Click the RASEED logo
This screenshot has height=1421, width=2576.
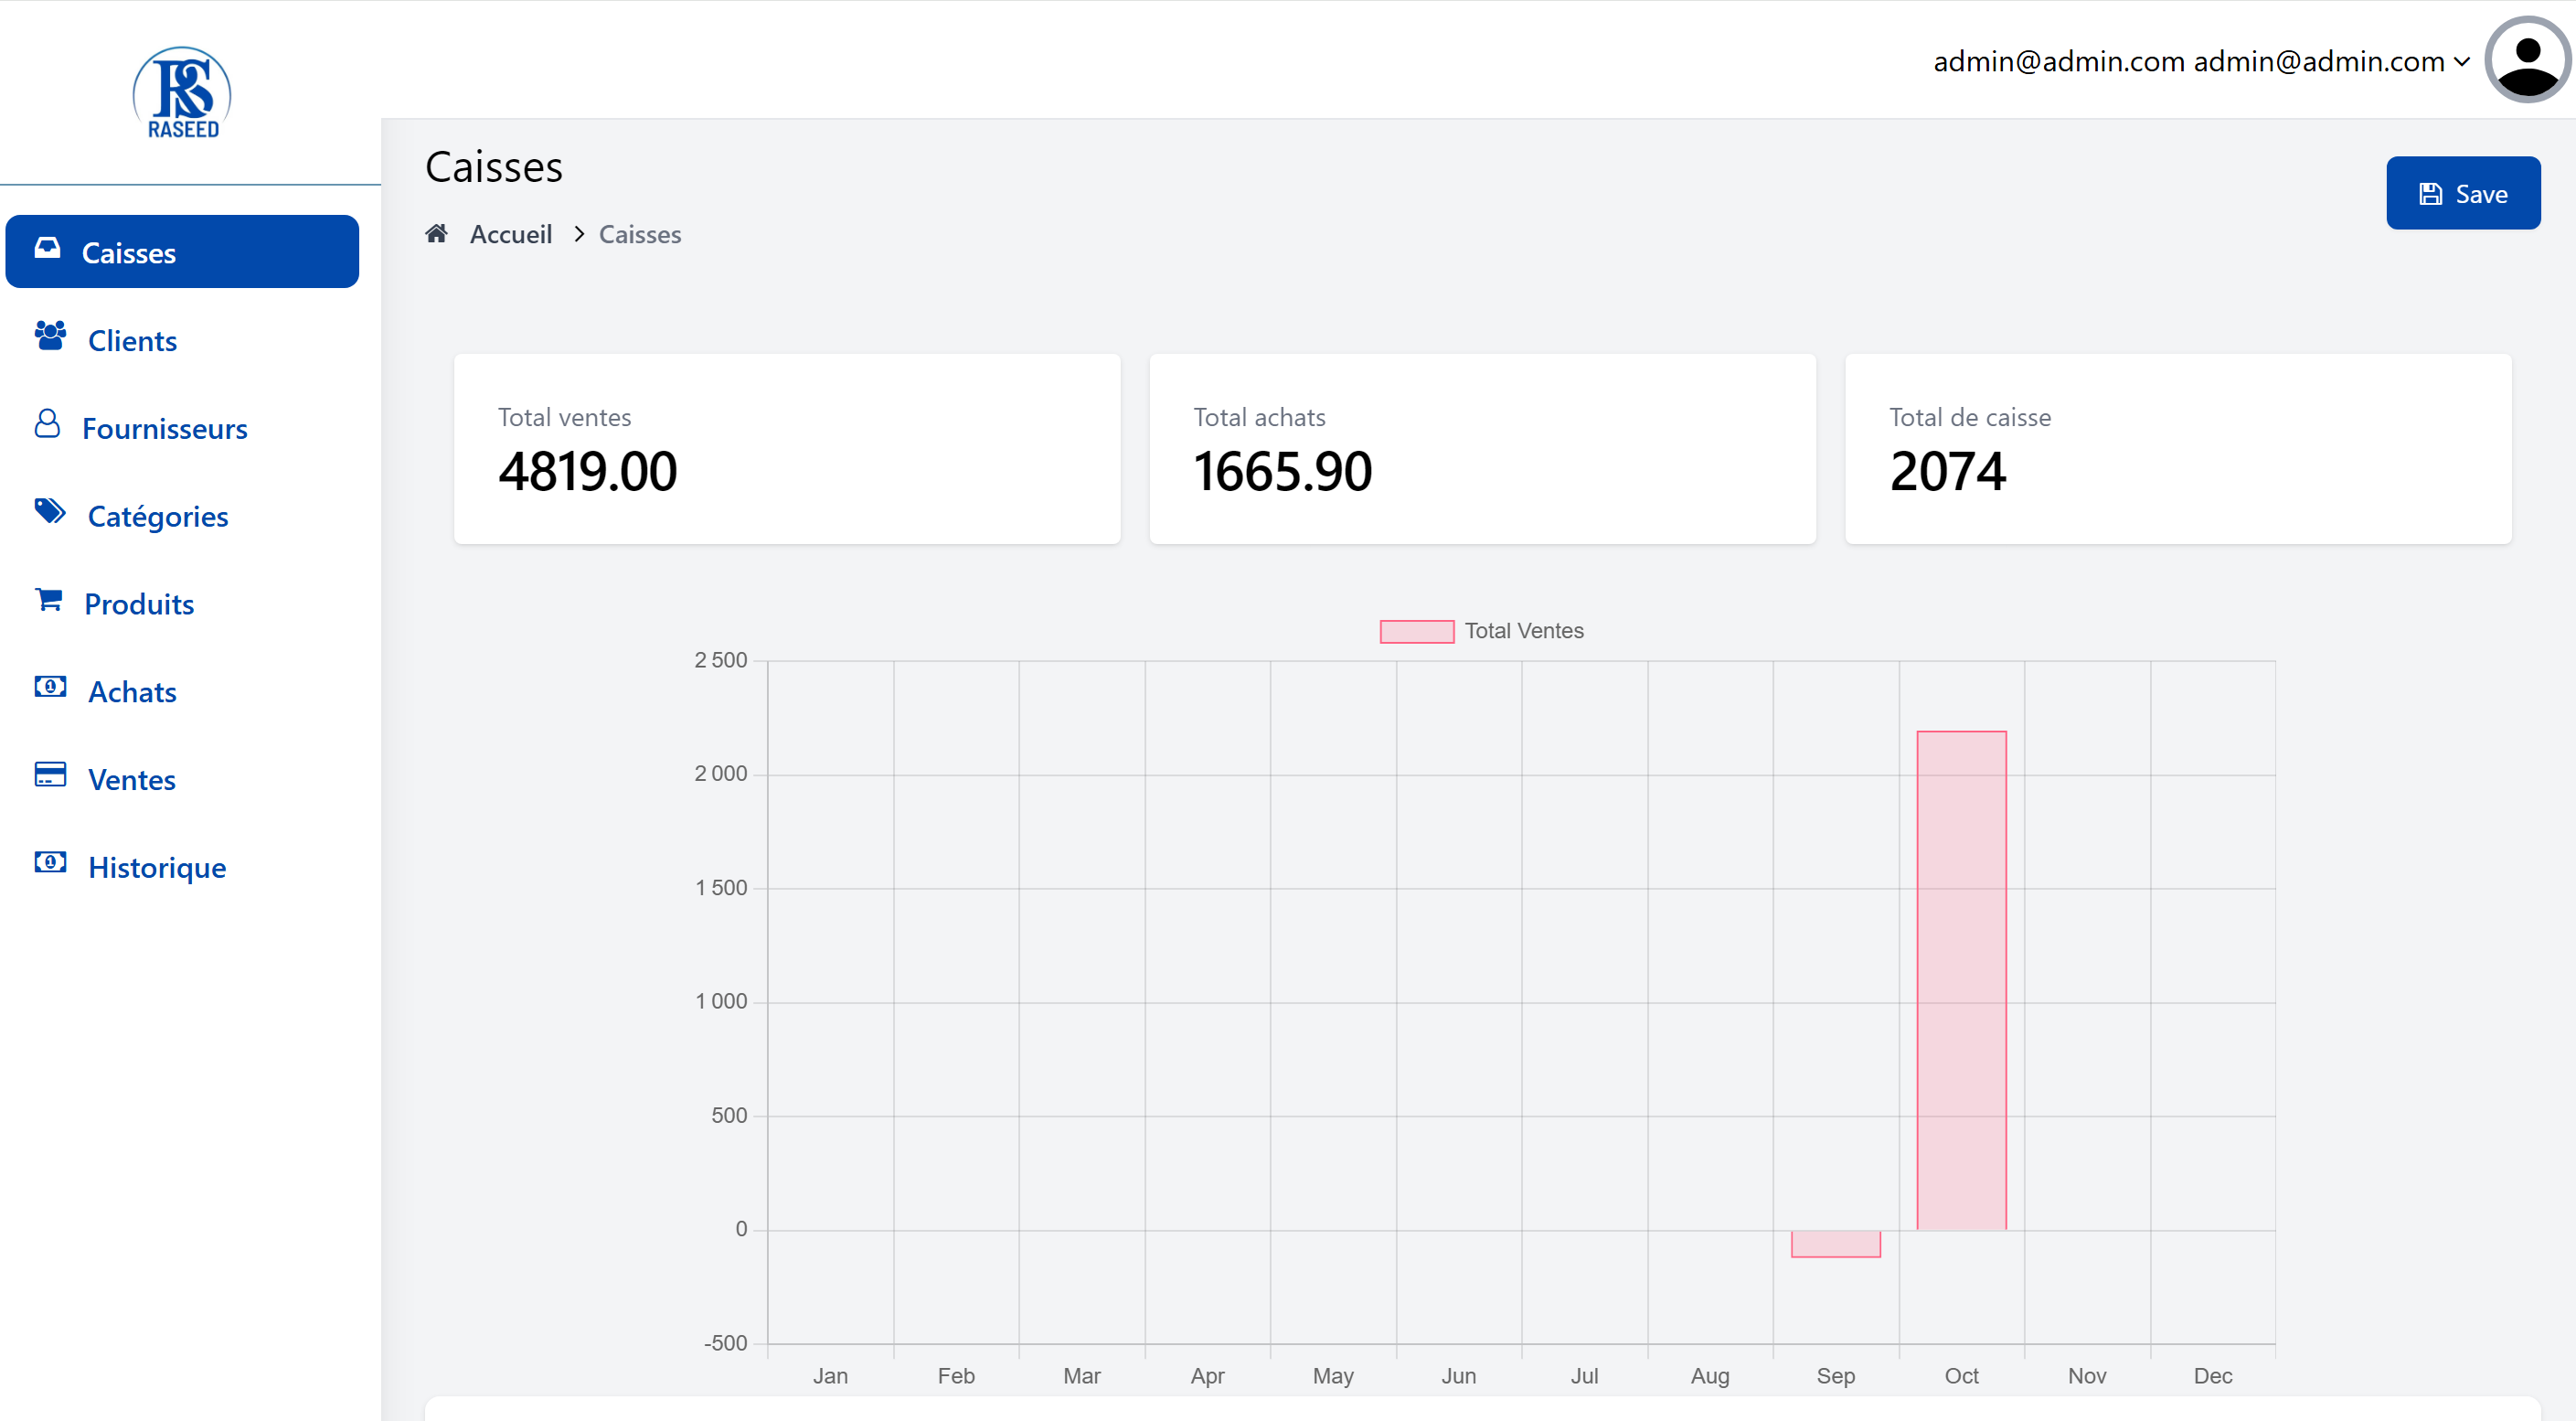point(182,93)
